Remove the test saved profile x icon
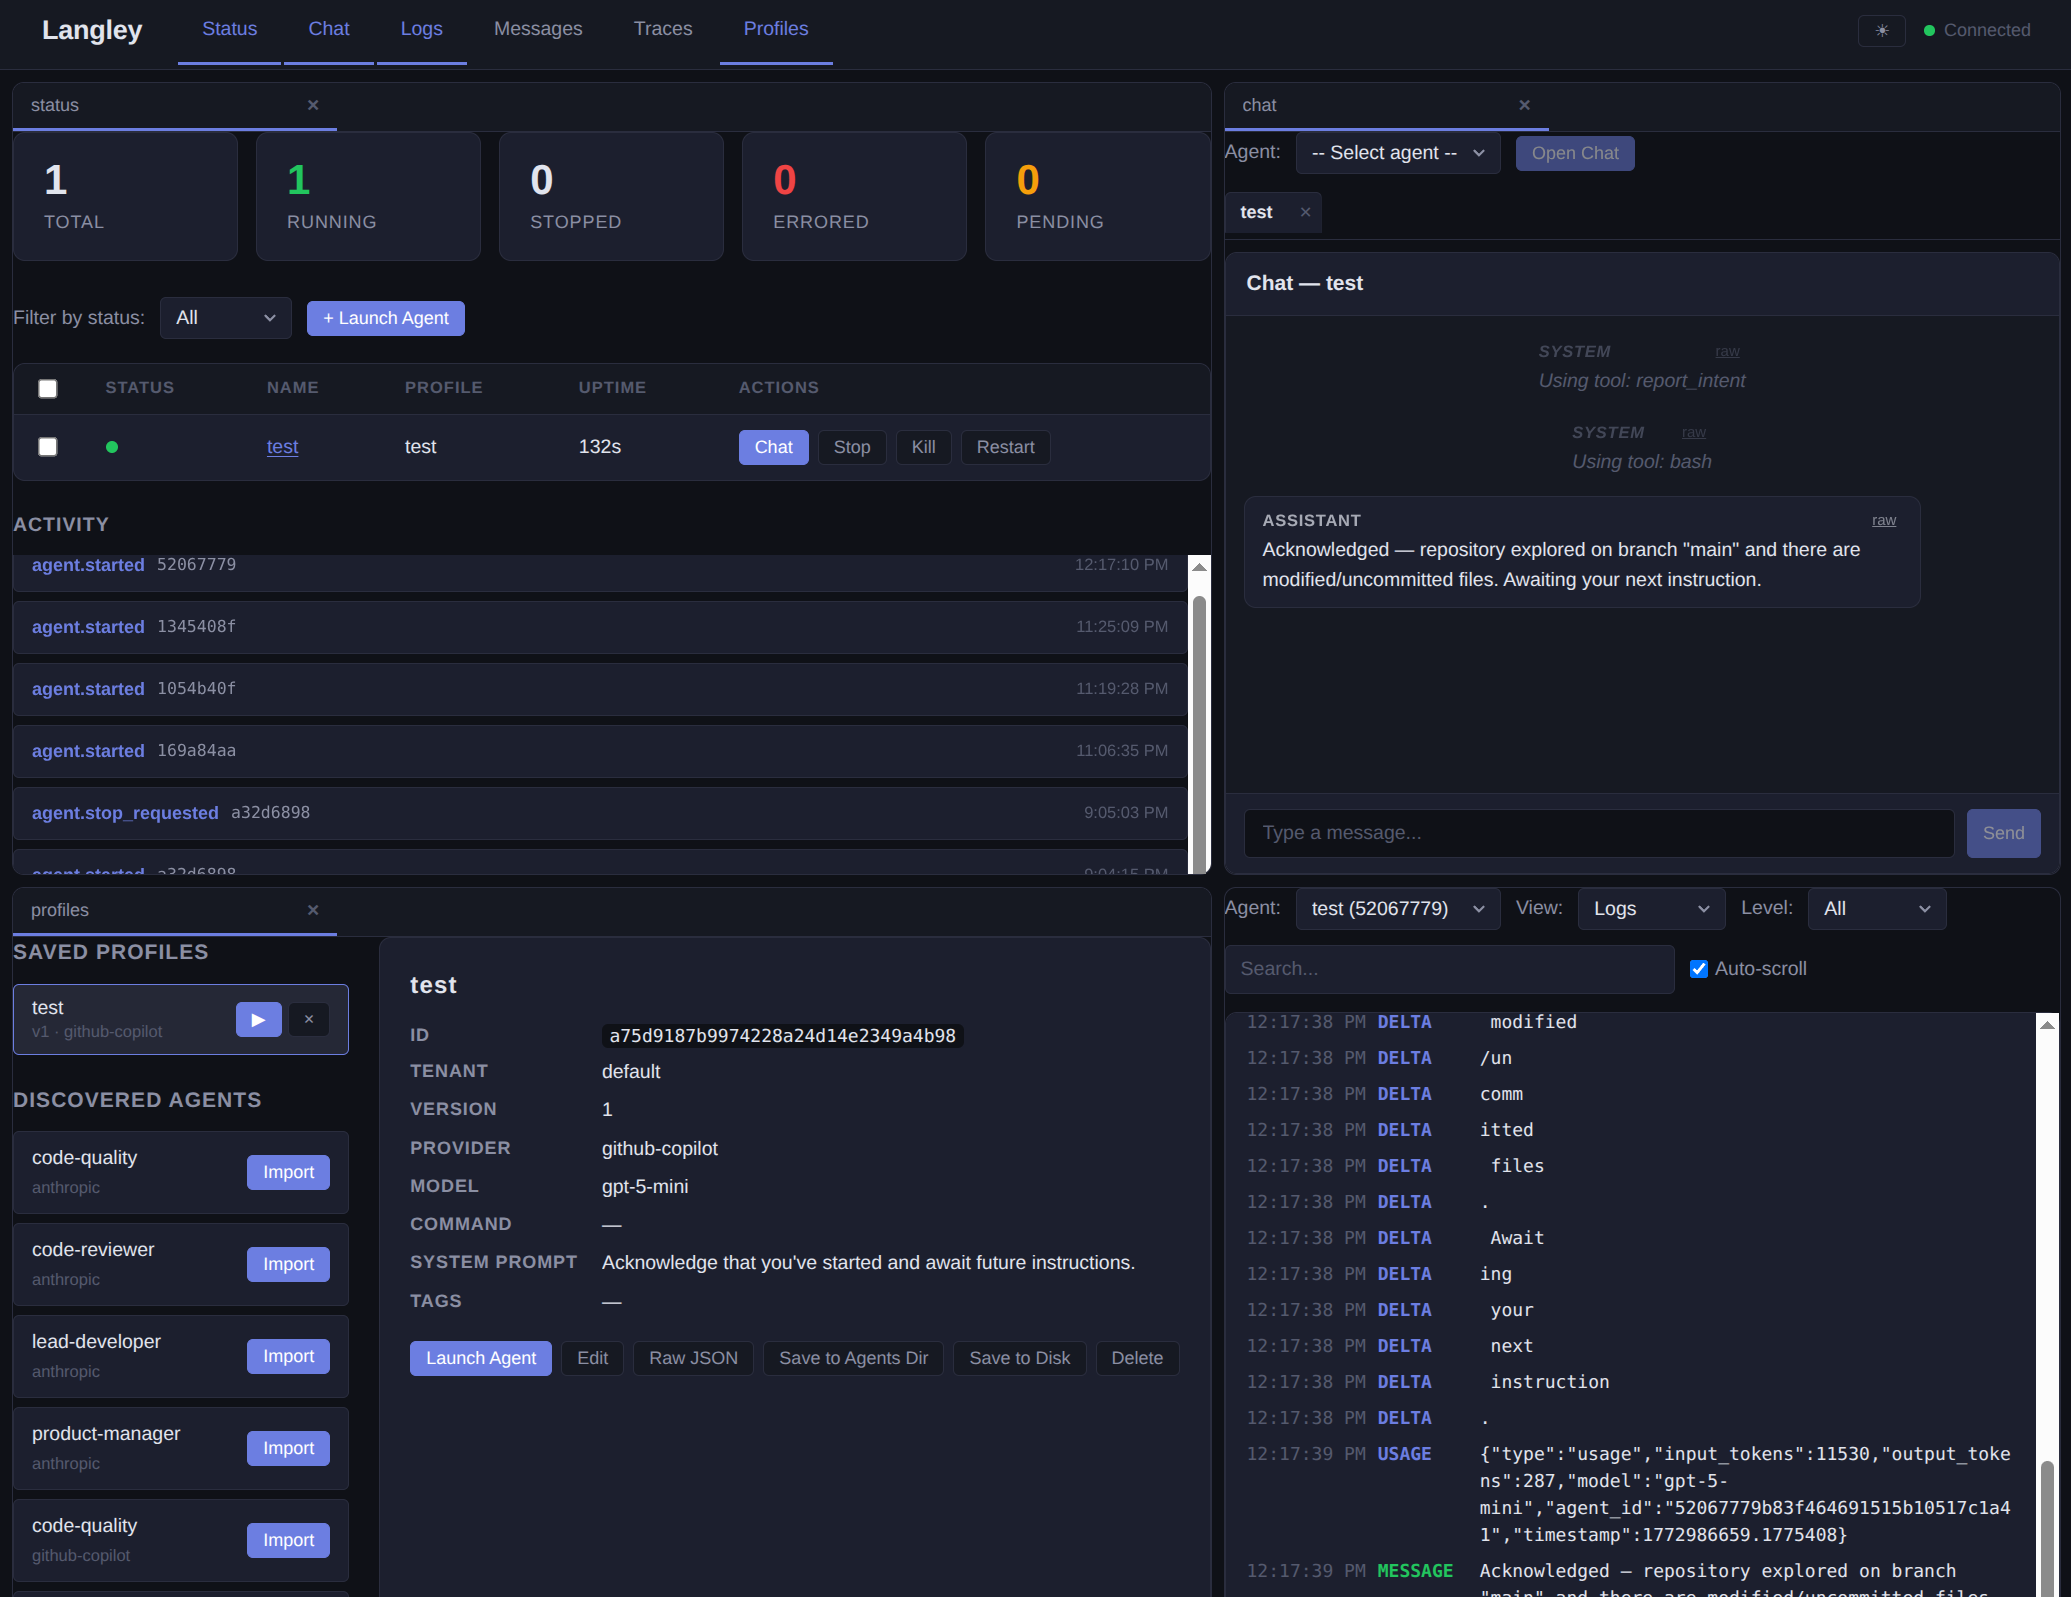Viewport: 2071px width, 1597px height. (309, 1019)
